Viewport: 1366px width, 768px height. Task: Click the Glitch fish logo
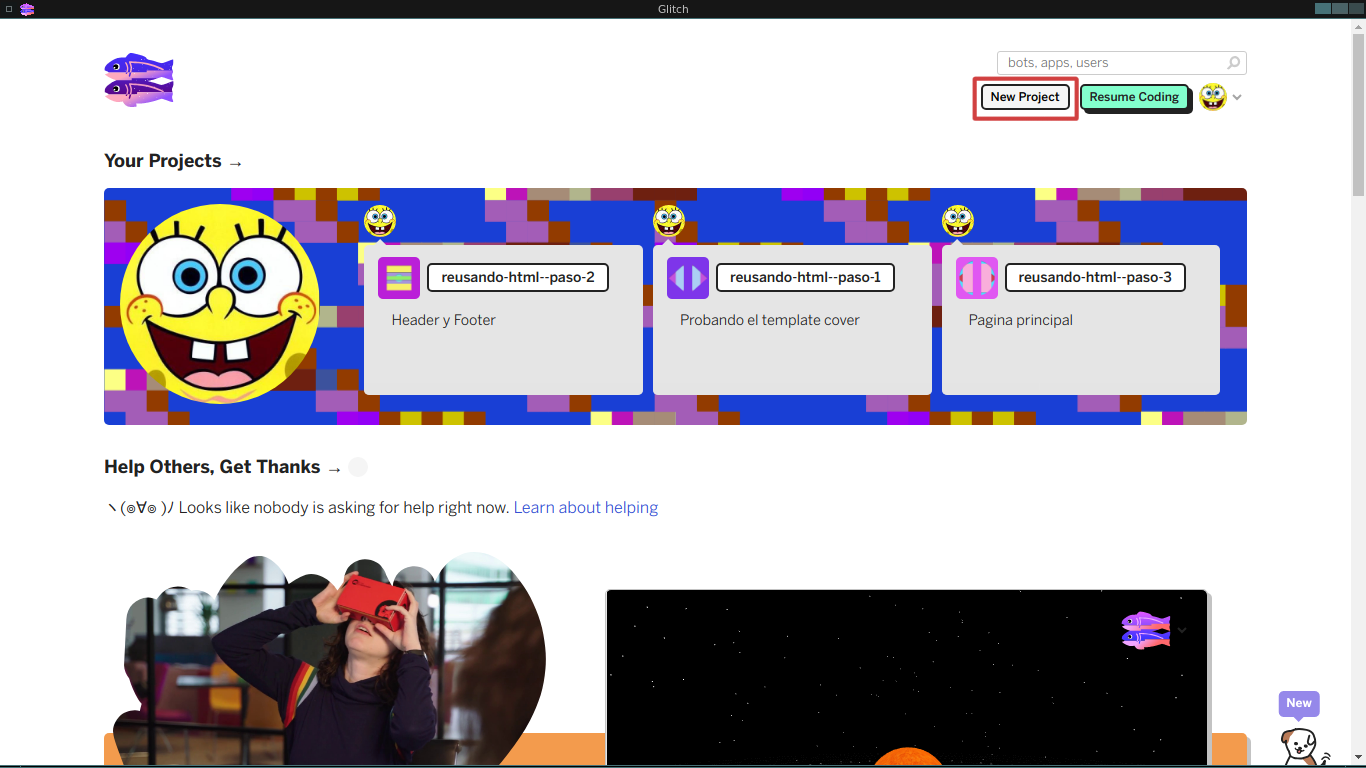139,79
